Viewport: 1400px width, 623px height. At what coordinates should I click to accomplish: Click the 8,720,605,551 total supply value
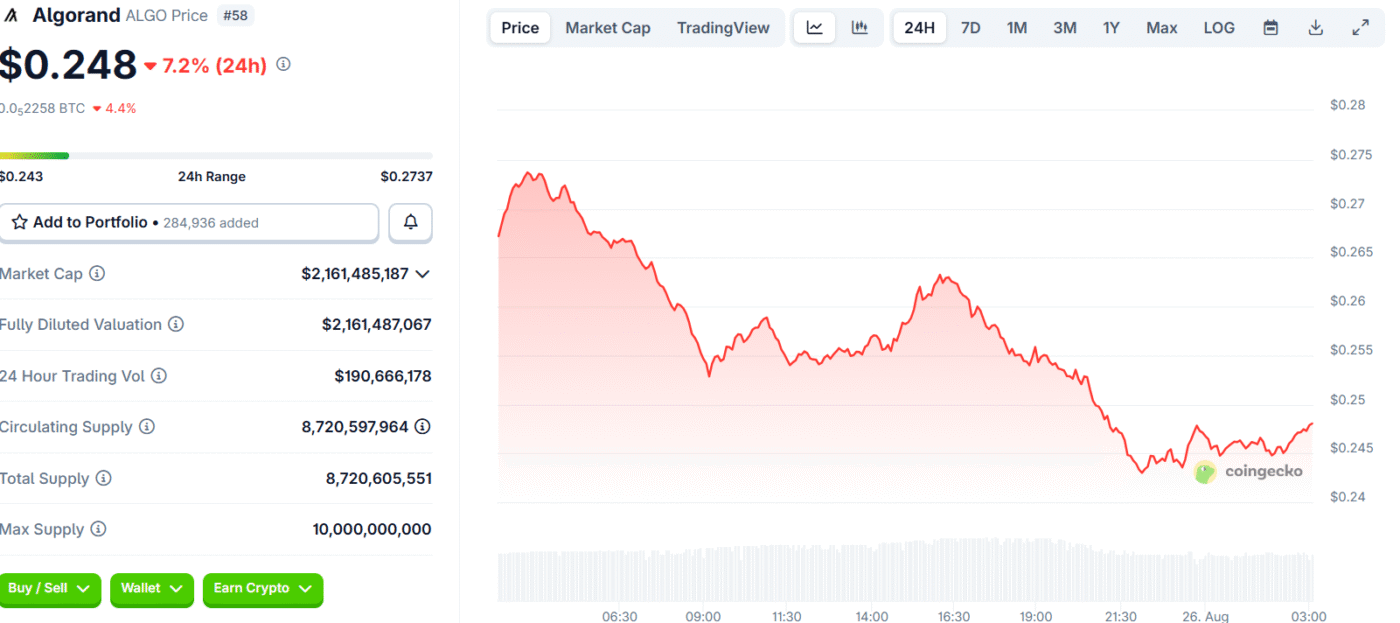coord(379,479)
